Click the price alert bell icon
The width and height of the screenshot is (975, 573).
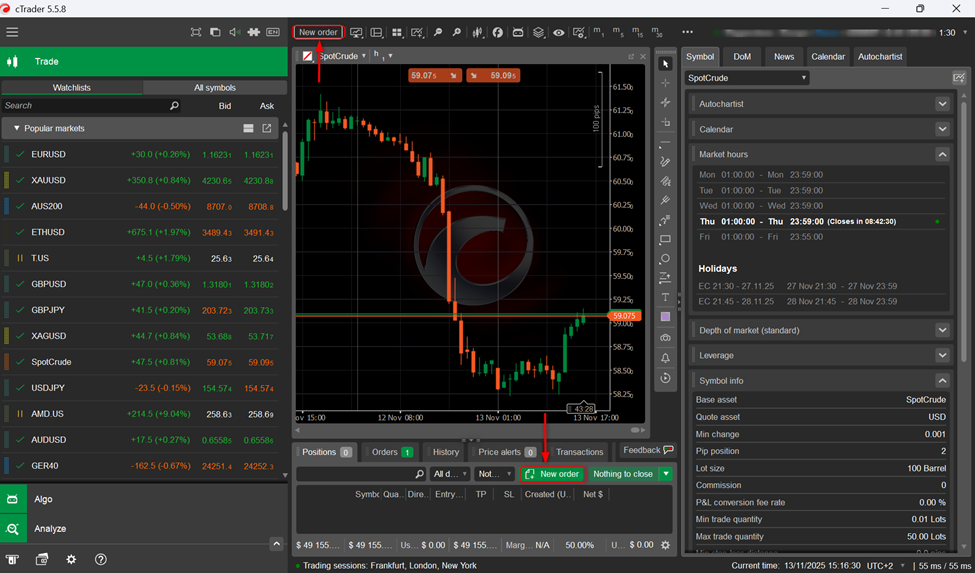click(x=665, y=358)
